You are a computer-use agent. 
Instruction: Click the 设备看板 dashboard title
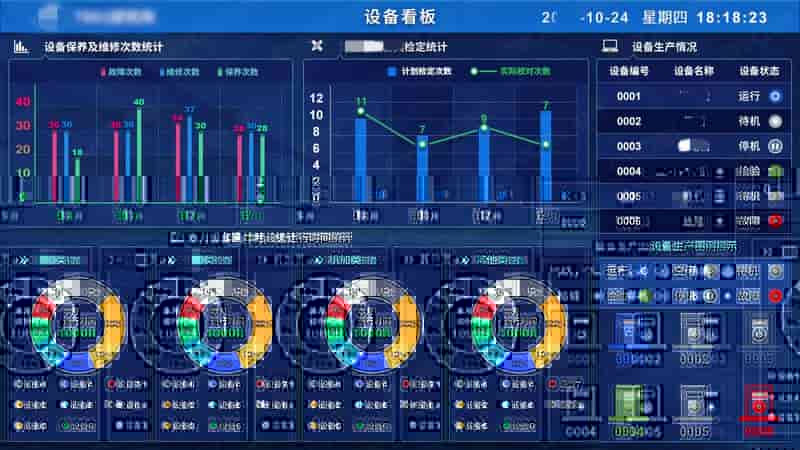coord(400,17)
